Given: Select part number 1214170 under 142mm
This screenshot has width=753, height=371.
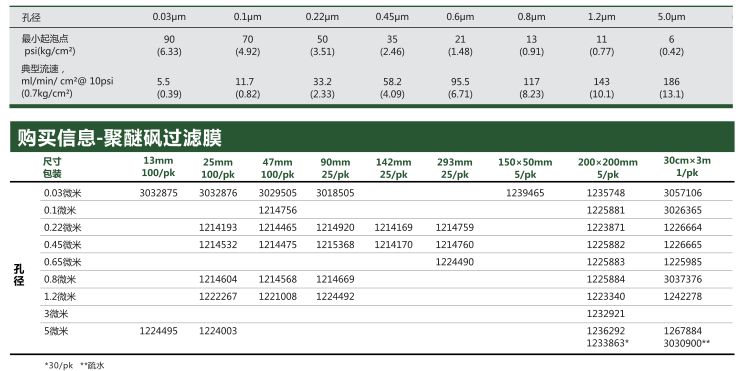Looking at the screenshot, I should point(393,245).
